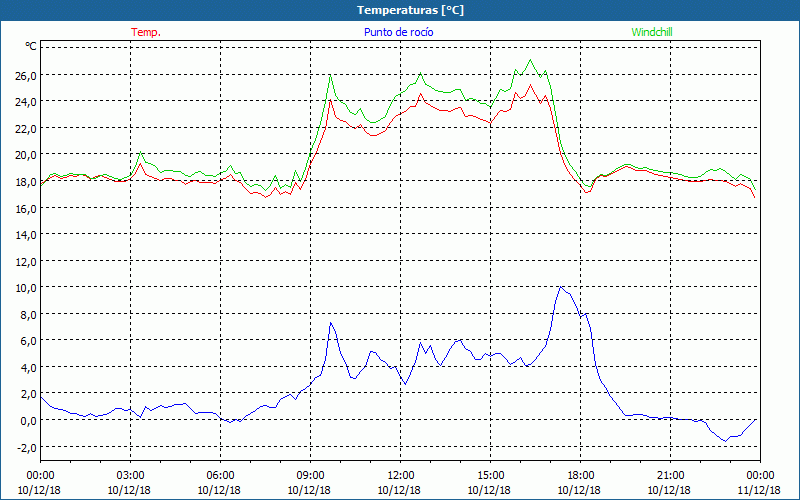Click the 22,0 y-axis value

pos(26,128)
